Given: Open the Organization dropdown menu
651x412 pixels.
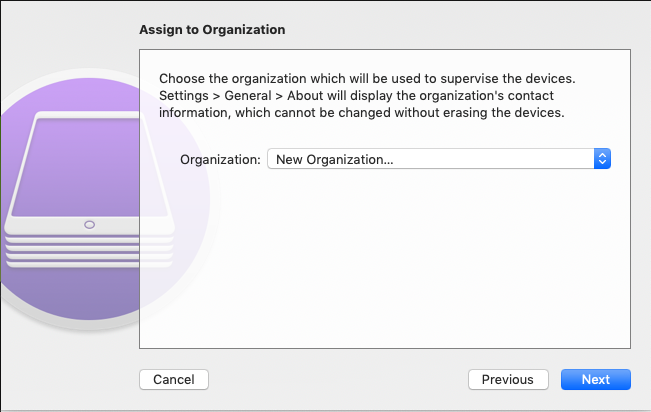Looking at the screenshot, I should [438, 159].
